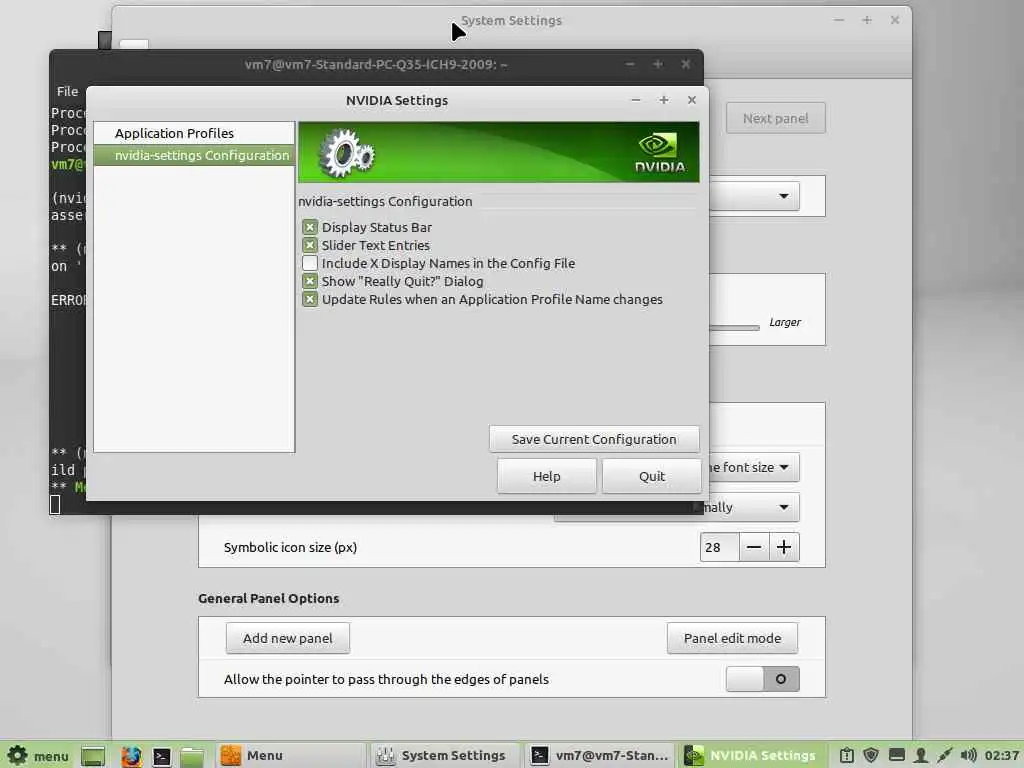Minimize the System Settings window

coord(839,20)
